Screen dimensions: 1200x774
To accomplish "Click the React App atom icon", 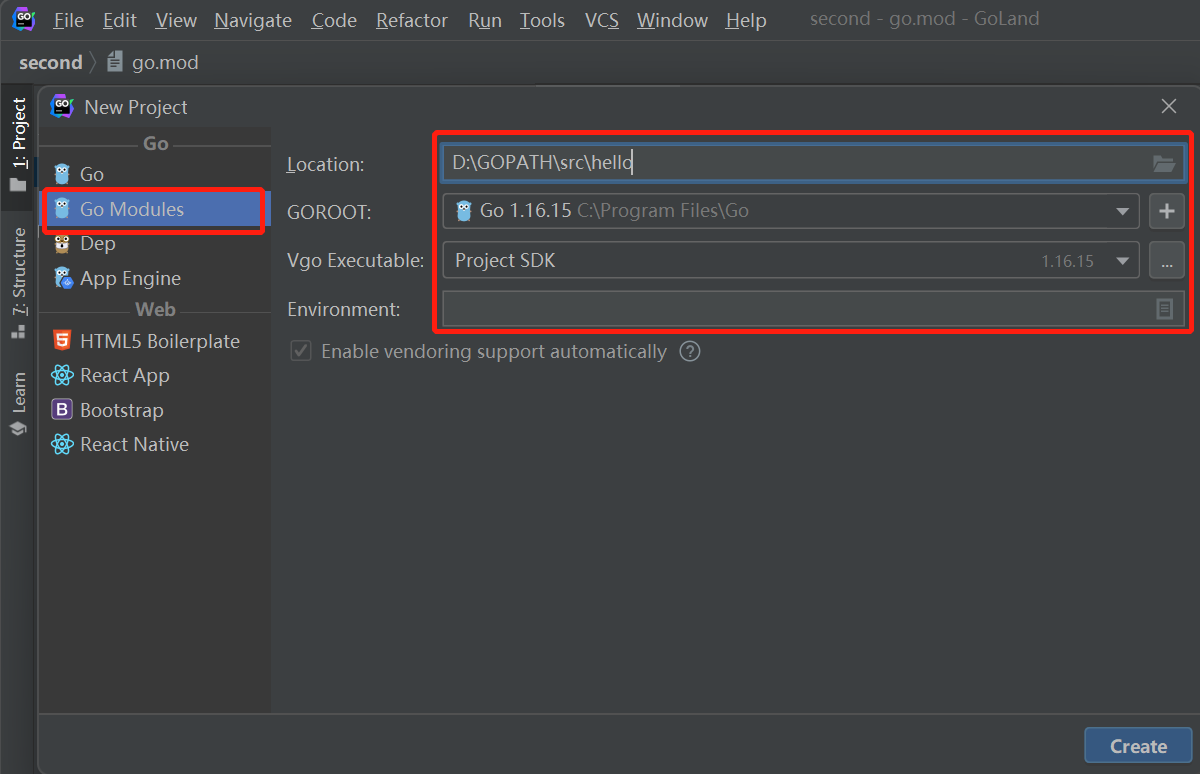I will [x=63, y=375].
